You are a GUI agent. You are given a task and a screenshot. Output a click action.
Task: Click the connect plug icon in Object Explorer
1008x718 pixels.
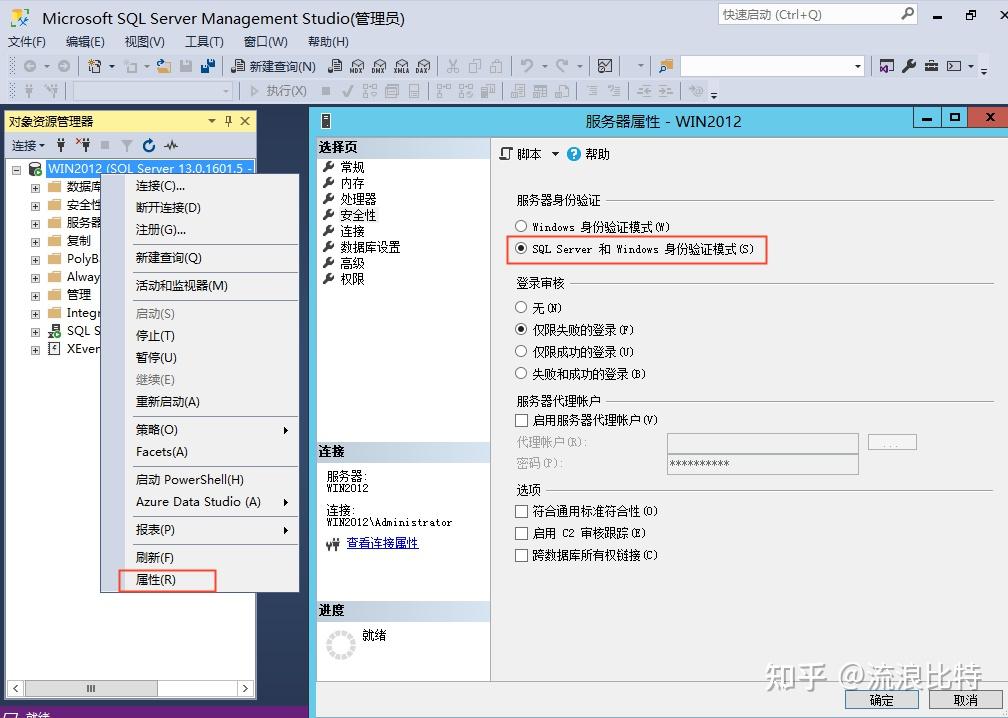coord(61,145)
